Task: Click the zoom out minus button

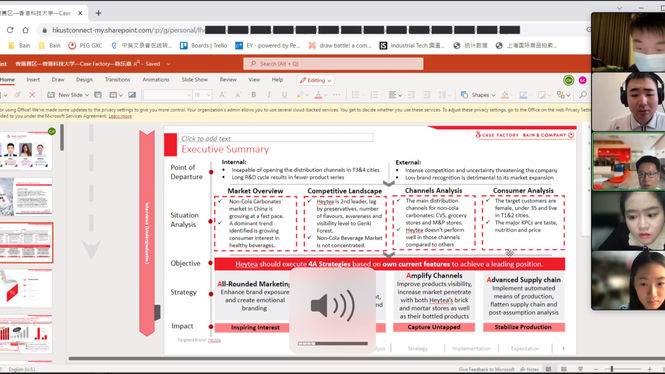Action: (x=596, y=369)
